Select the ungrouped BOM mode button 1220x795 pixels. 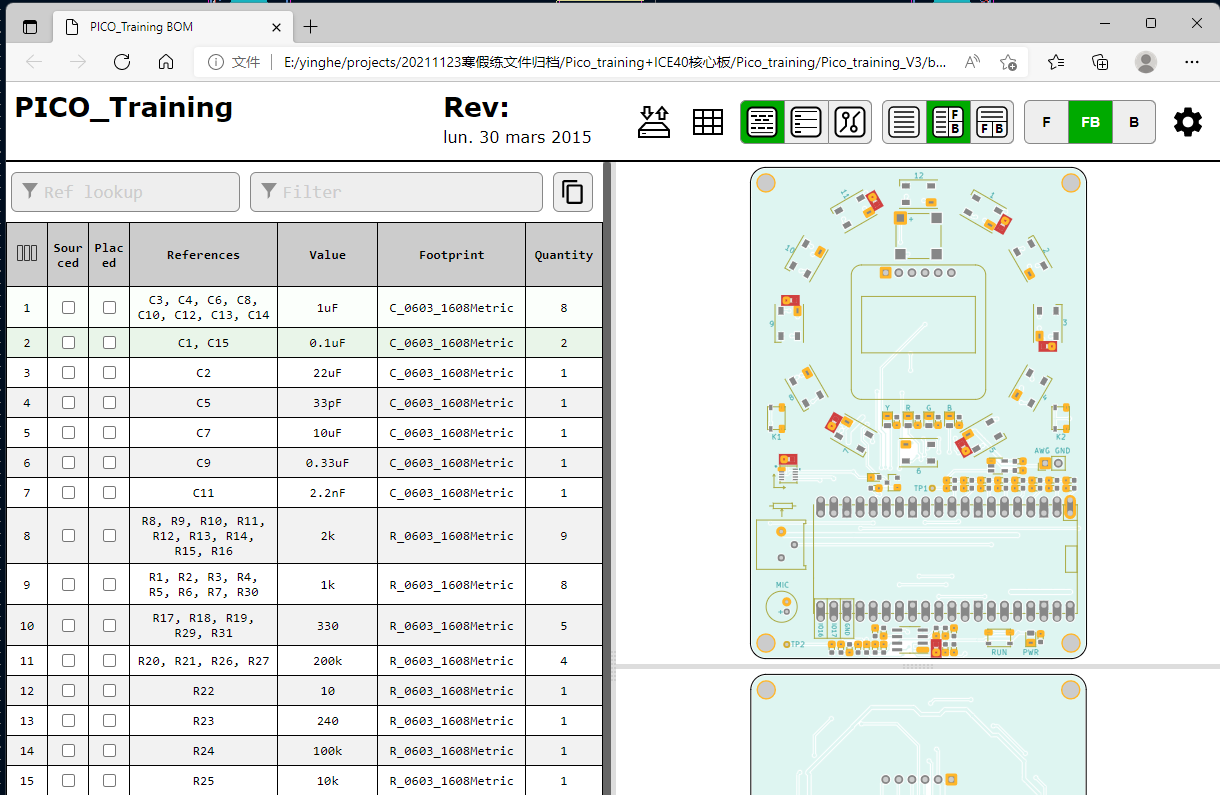tap(806, 122)
